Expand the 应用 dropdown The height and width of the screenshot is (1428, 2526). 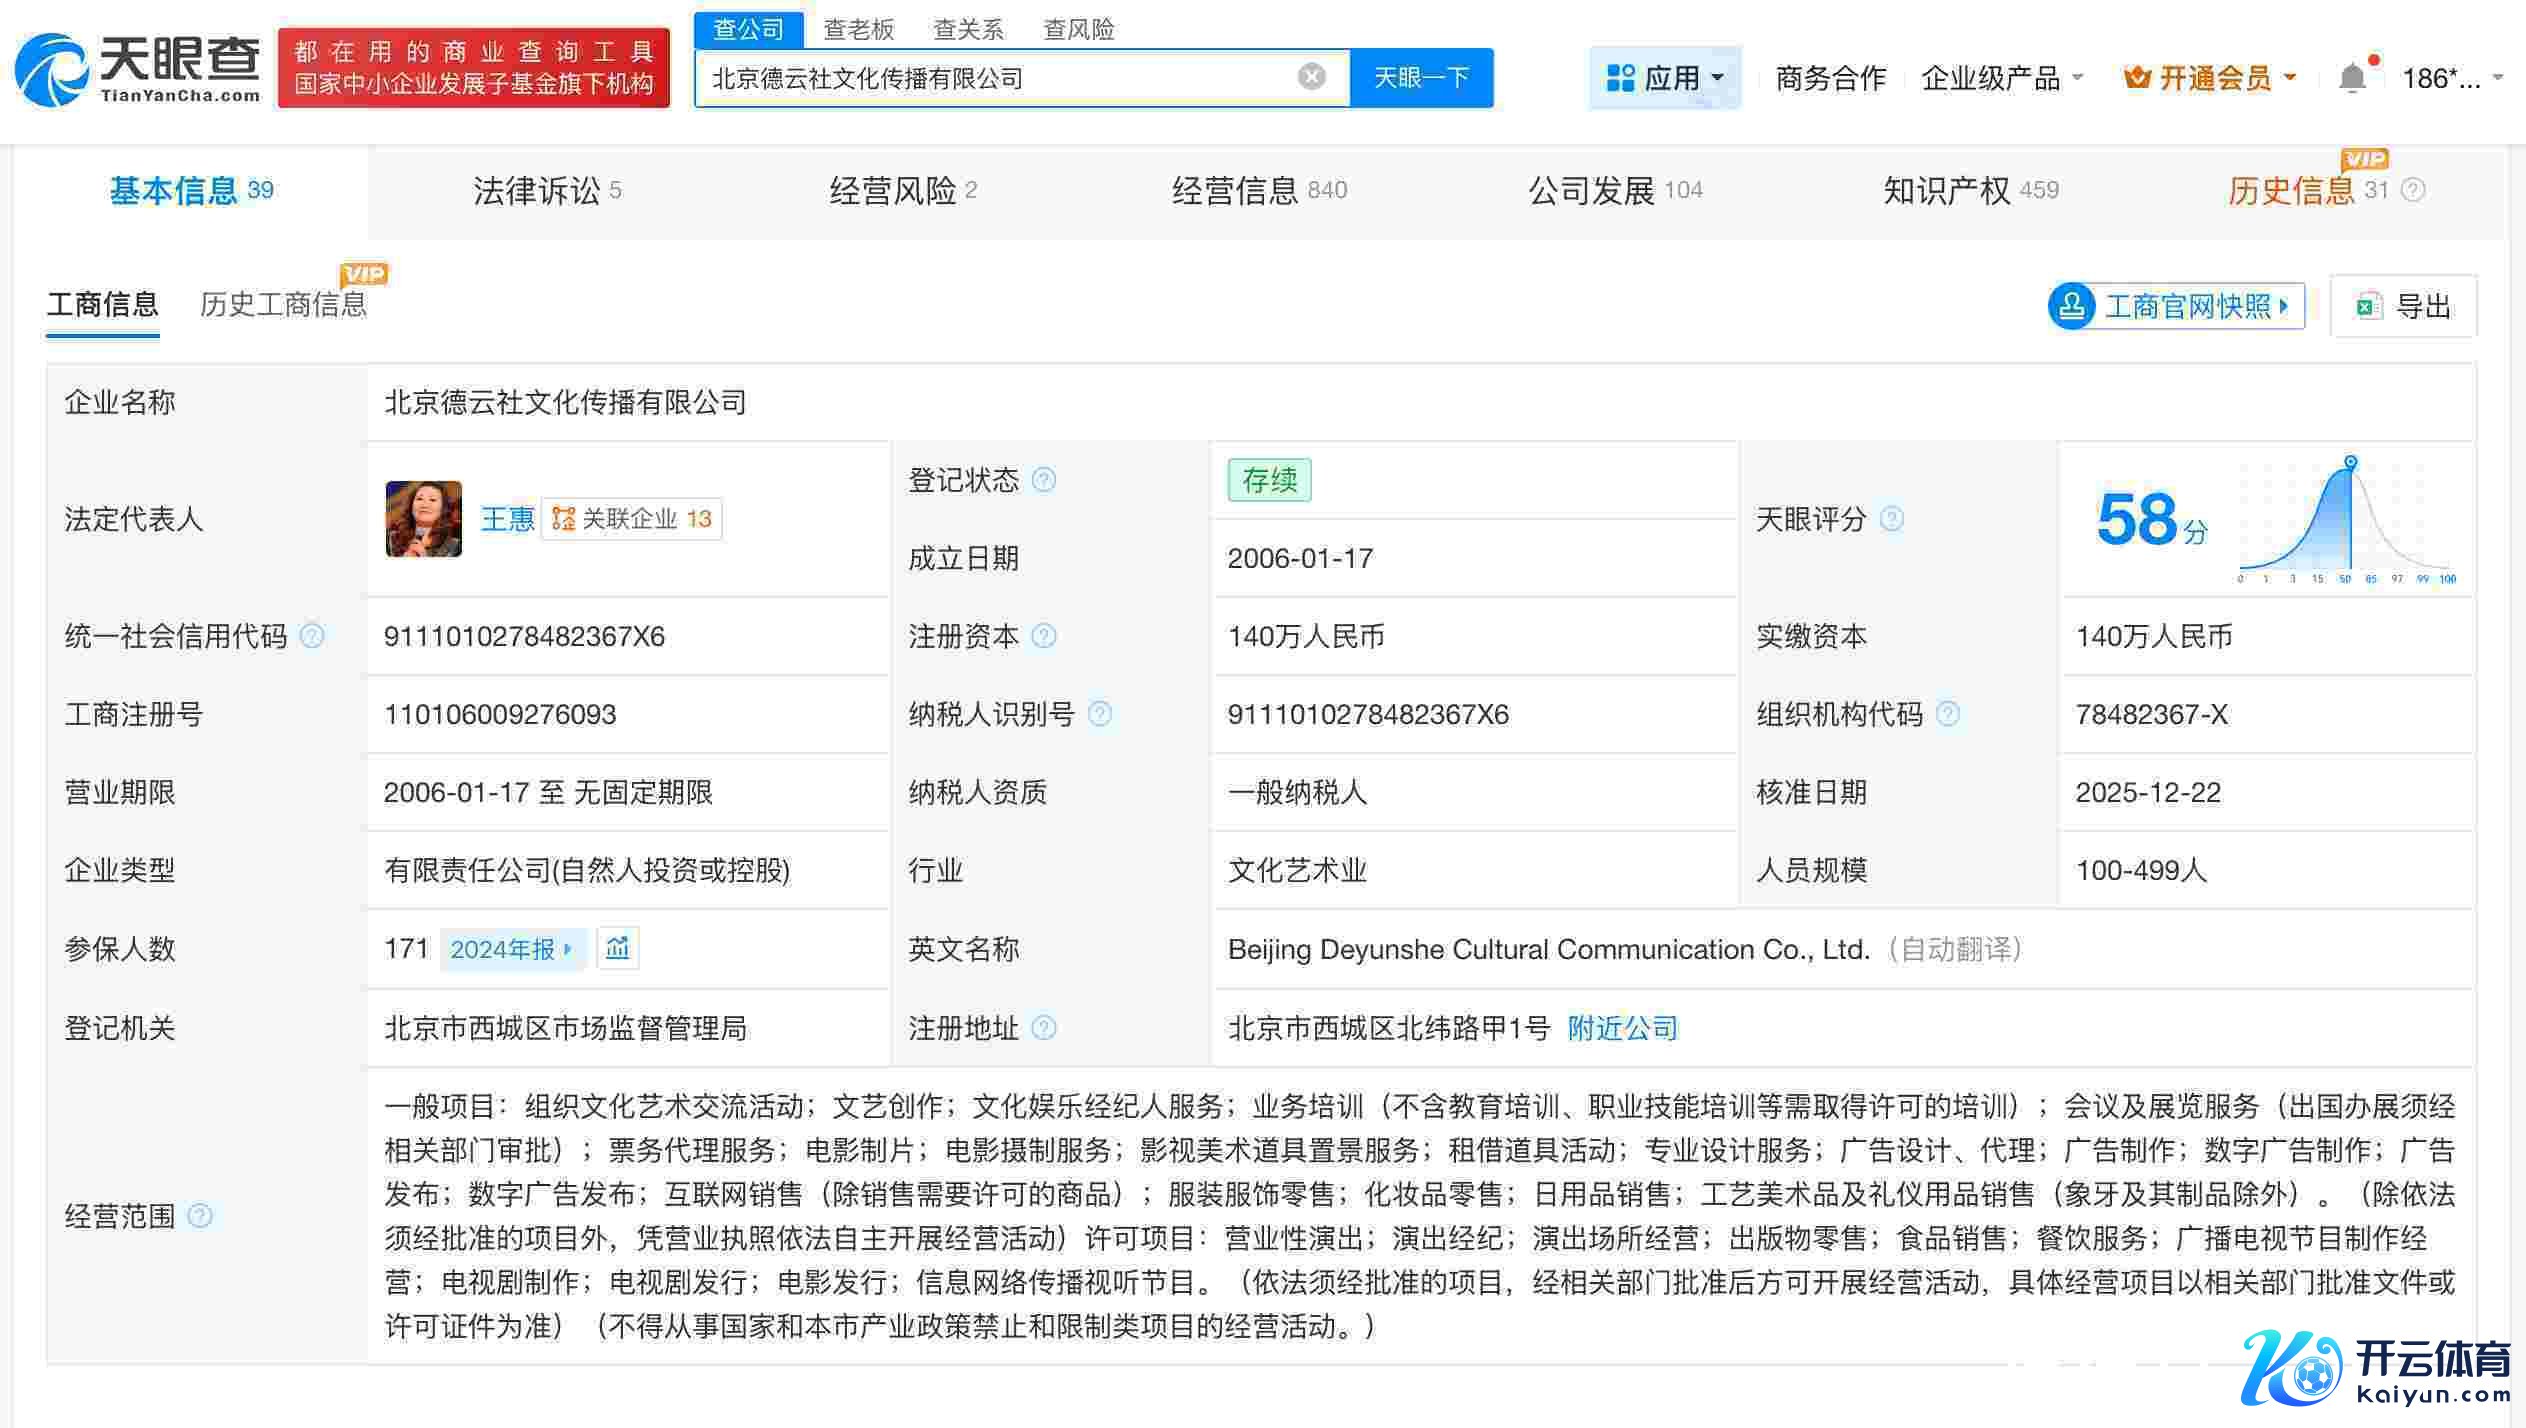click(1665, 78)
